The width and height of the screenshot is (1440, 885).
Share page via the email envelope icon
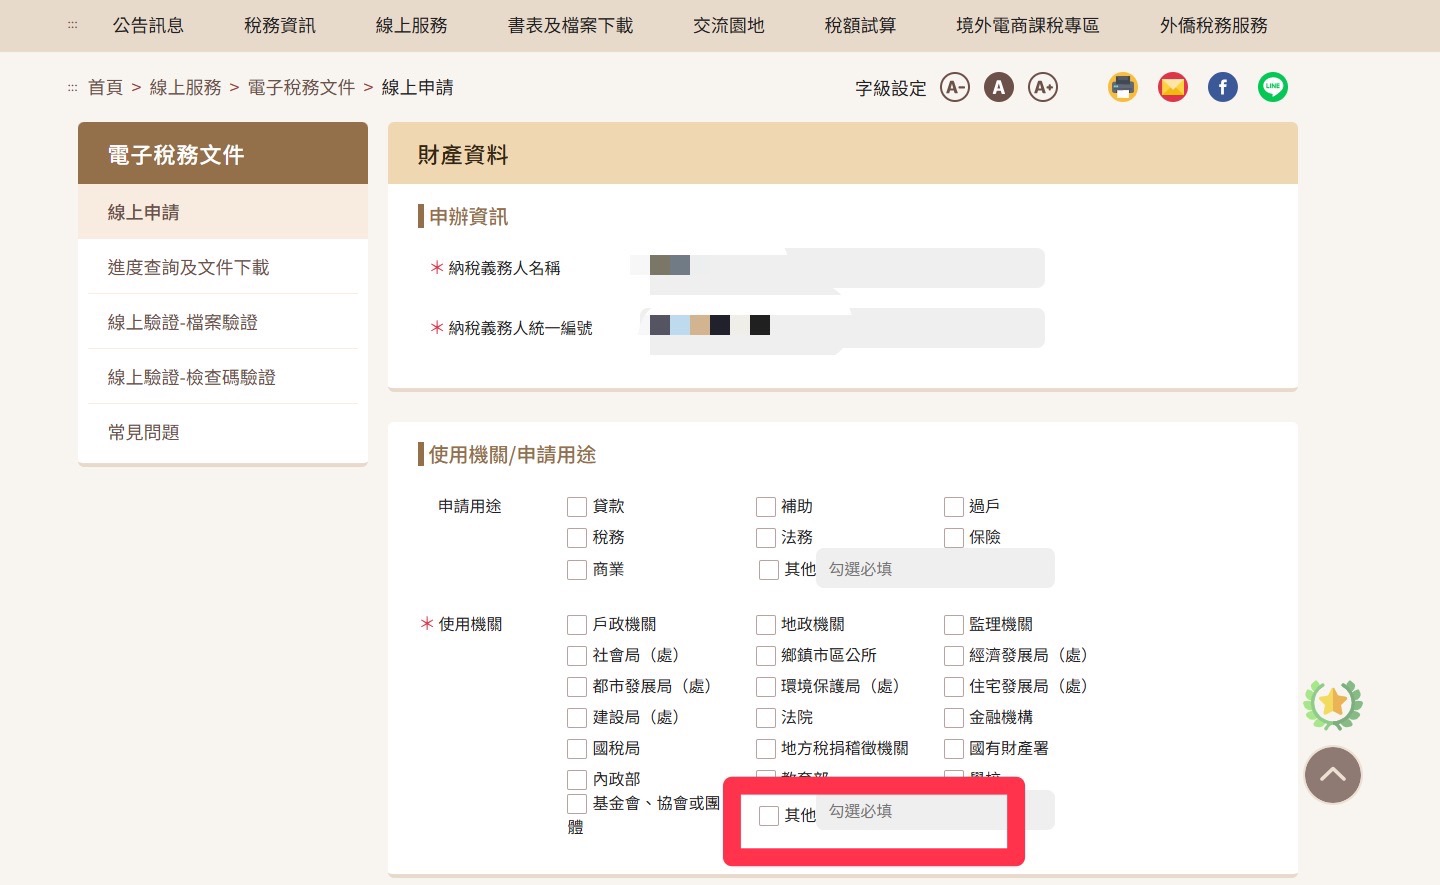[x=1172, y=88]
